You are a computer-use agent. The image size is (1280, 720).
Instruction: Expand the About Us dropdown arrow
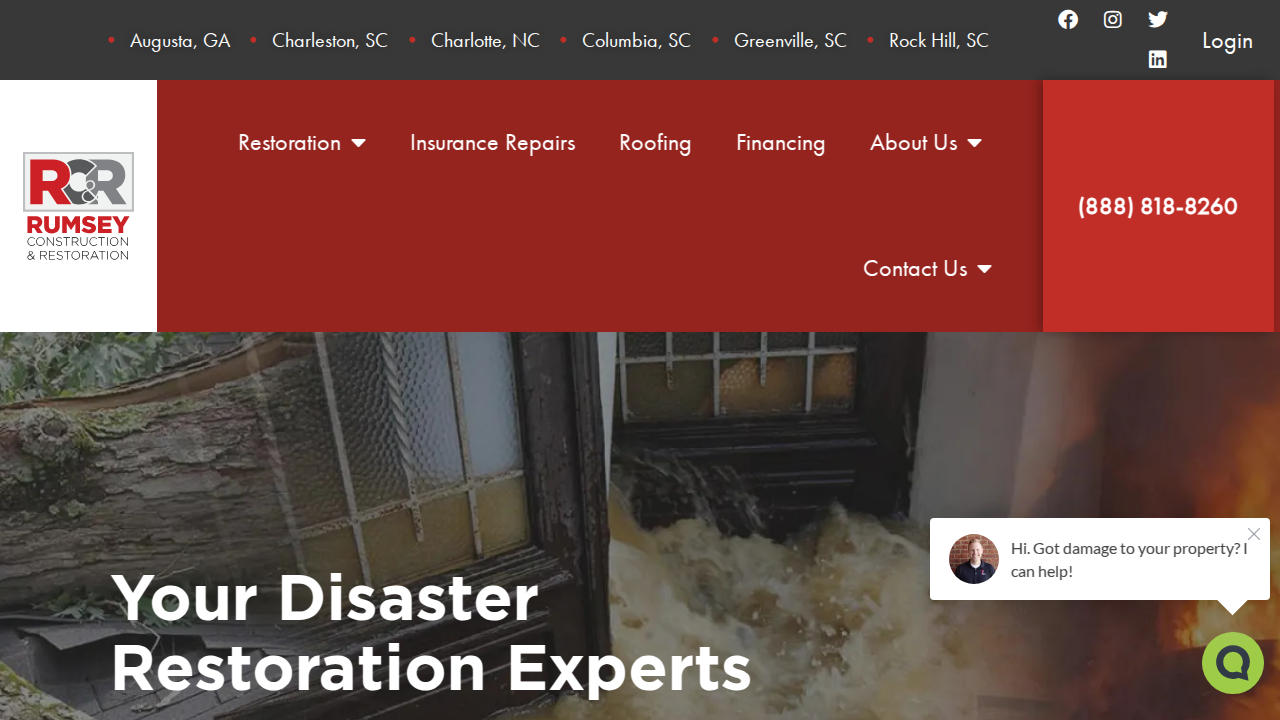[975, 143]
